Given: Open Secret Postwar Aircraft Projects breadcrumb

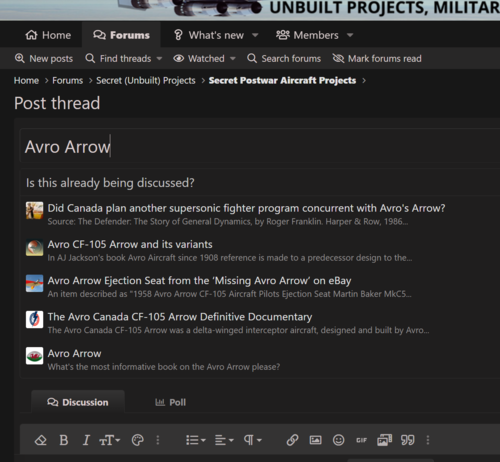Looking at the screenshot, I should point(282,81).
